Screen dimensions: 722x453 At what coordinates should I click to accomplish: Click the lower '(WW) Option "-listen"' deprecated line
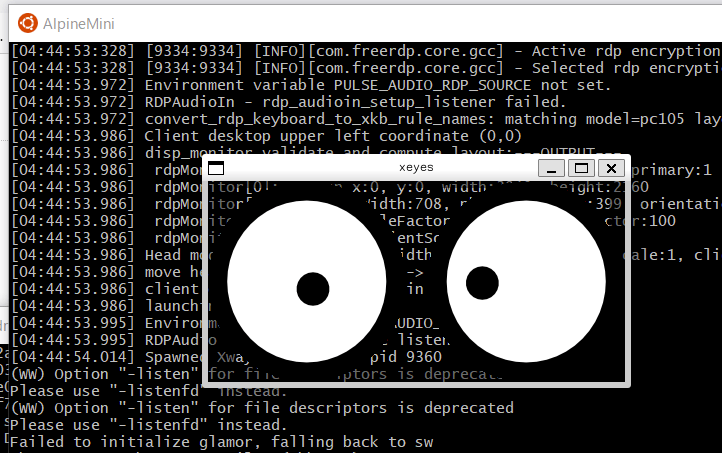click(x=262, y=408)
